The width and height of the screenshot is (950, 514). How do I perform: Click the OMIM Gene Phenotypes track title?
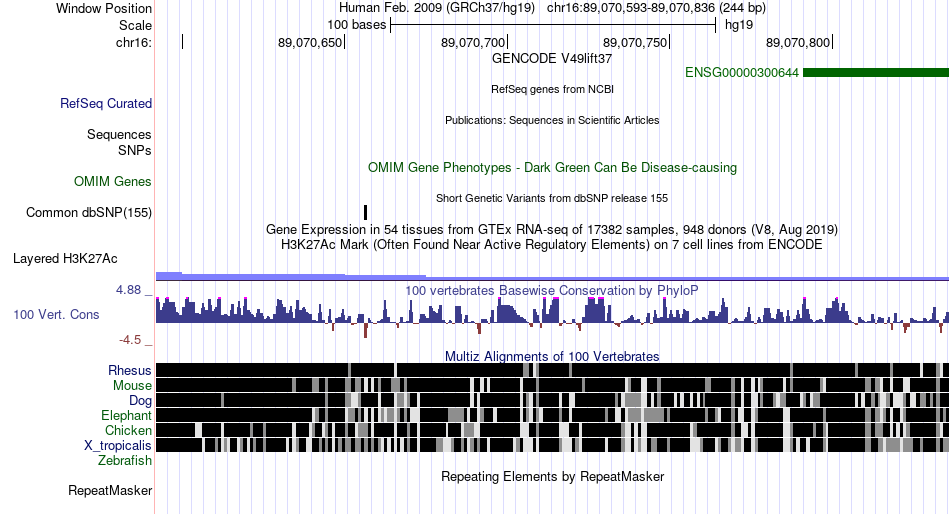point(553,167)
